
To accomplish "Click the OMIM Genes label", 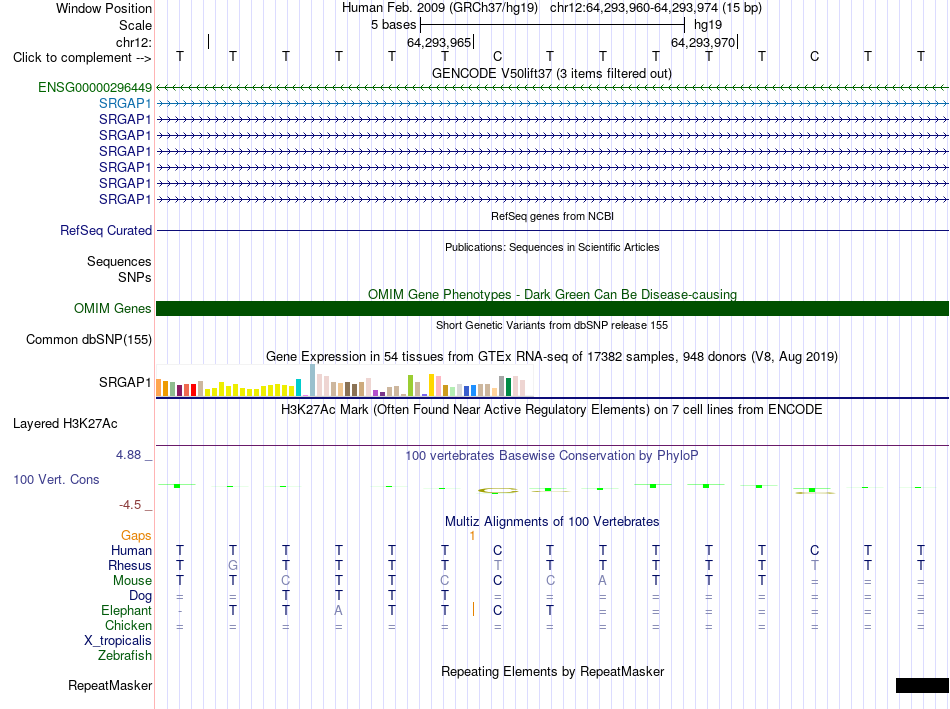I will pos(113,308).
